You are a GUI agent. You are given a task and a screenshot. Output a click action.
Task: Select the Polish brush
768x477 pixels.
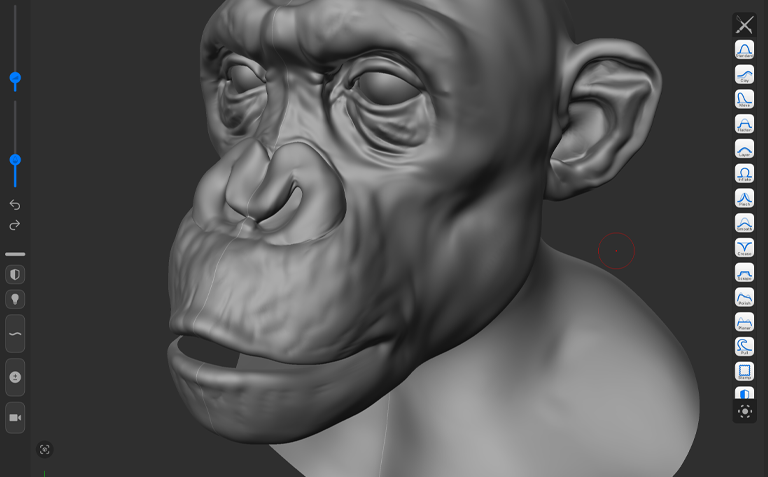click(744, 297)
